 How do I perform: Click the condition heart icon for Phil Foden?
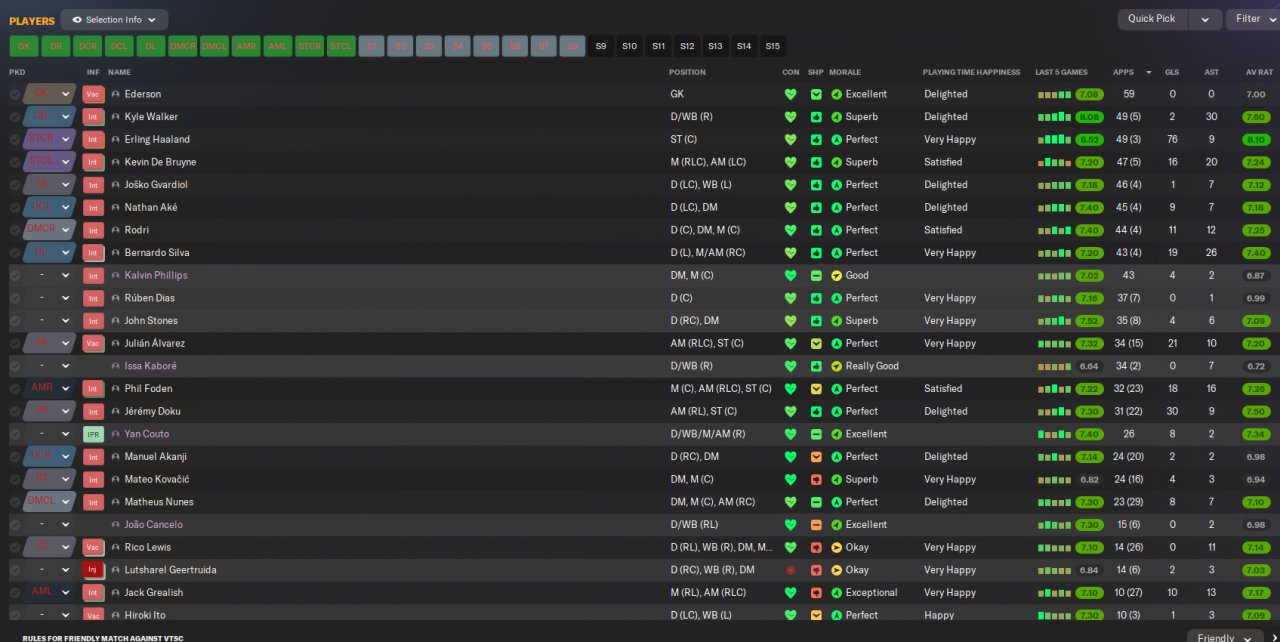click(x=791, y=389)
